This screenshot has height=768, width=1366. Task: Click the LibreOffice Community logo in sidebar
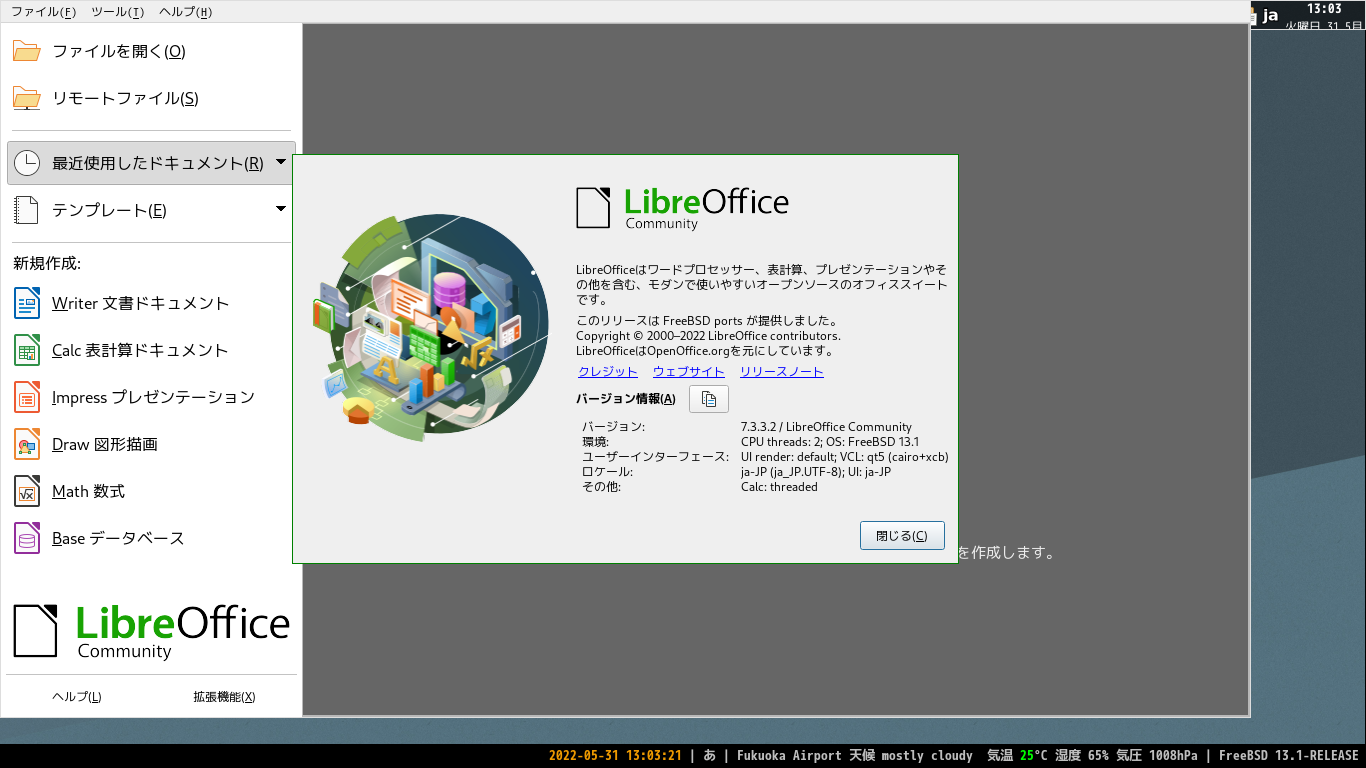(151, 630)
